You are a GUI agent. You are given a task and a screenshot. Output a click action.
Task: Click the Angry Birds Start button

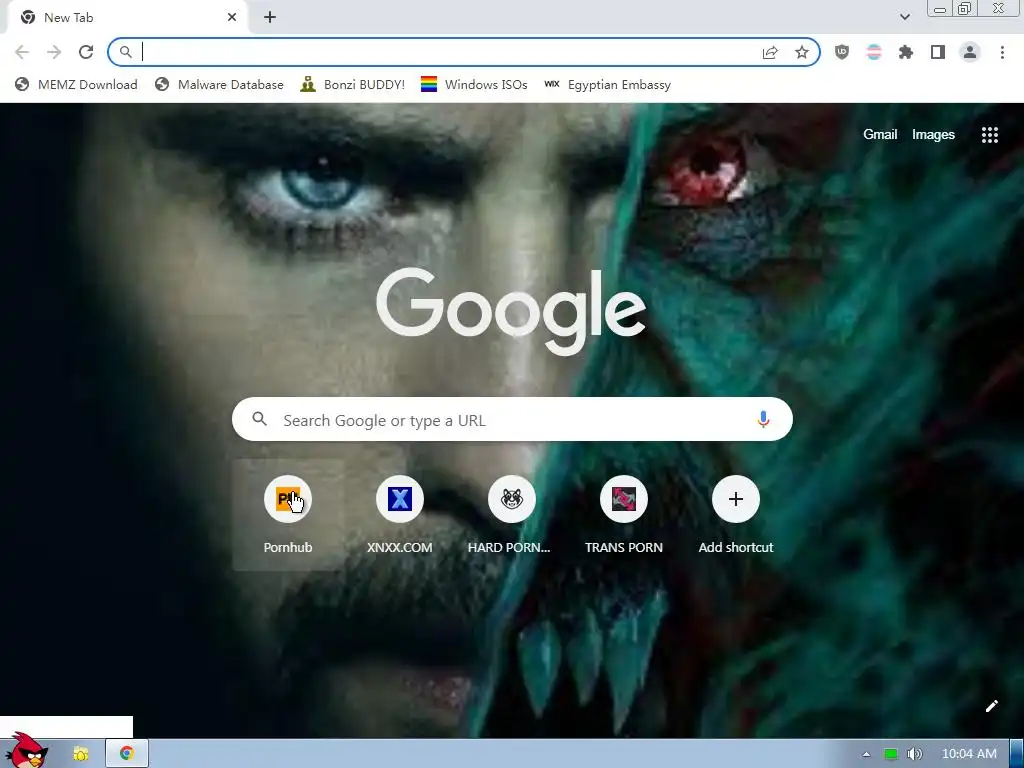pyautogui.click(x=26, y=750)
